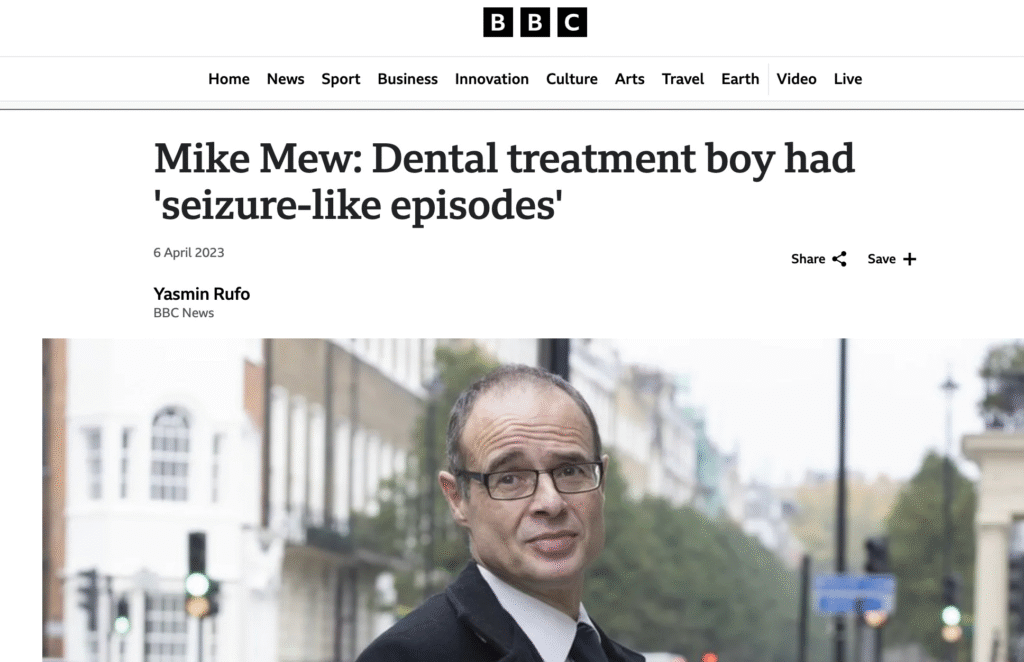The height and width of the screenshot is (662, 1024).
Task: Click the plus icon next to Save
Action: tap(909, 259)
